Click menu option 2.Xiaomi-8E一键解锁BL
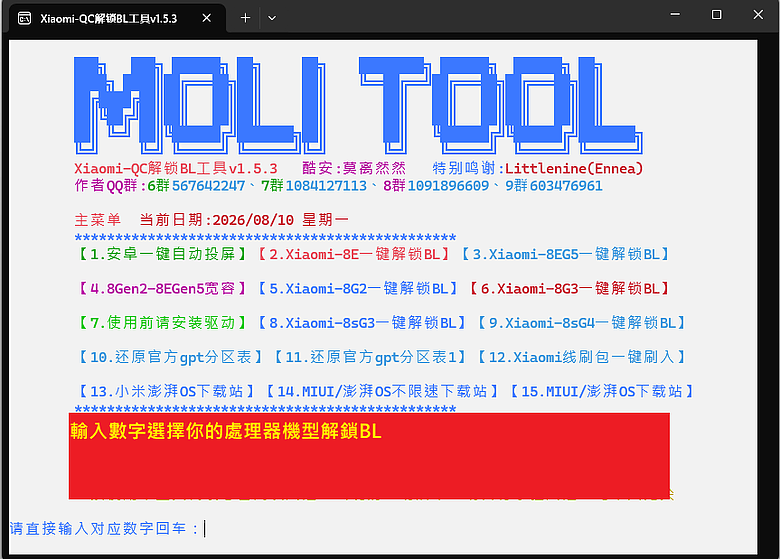This screenshot has width=780, height=559. 354,254
